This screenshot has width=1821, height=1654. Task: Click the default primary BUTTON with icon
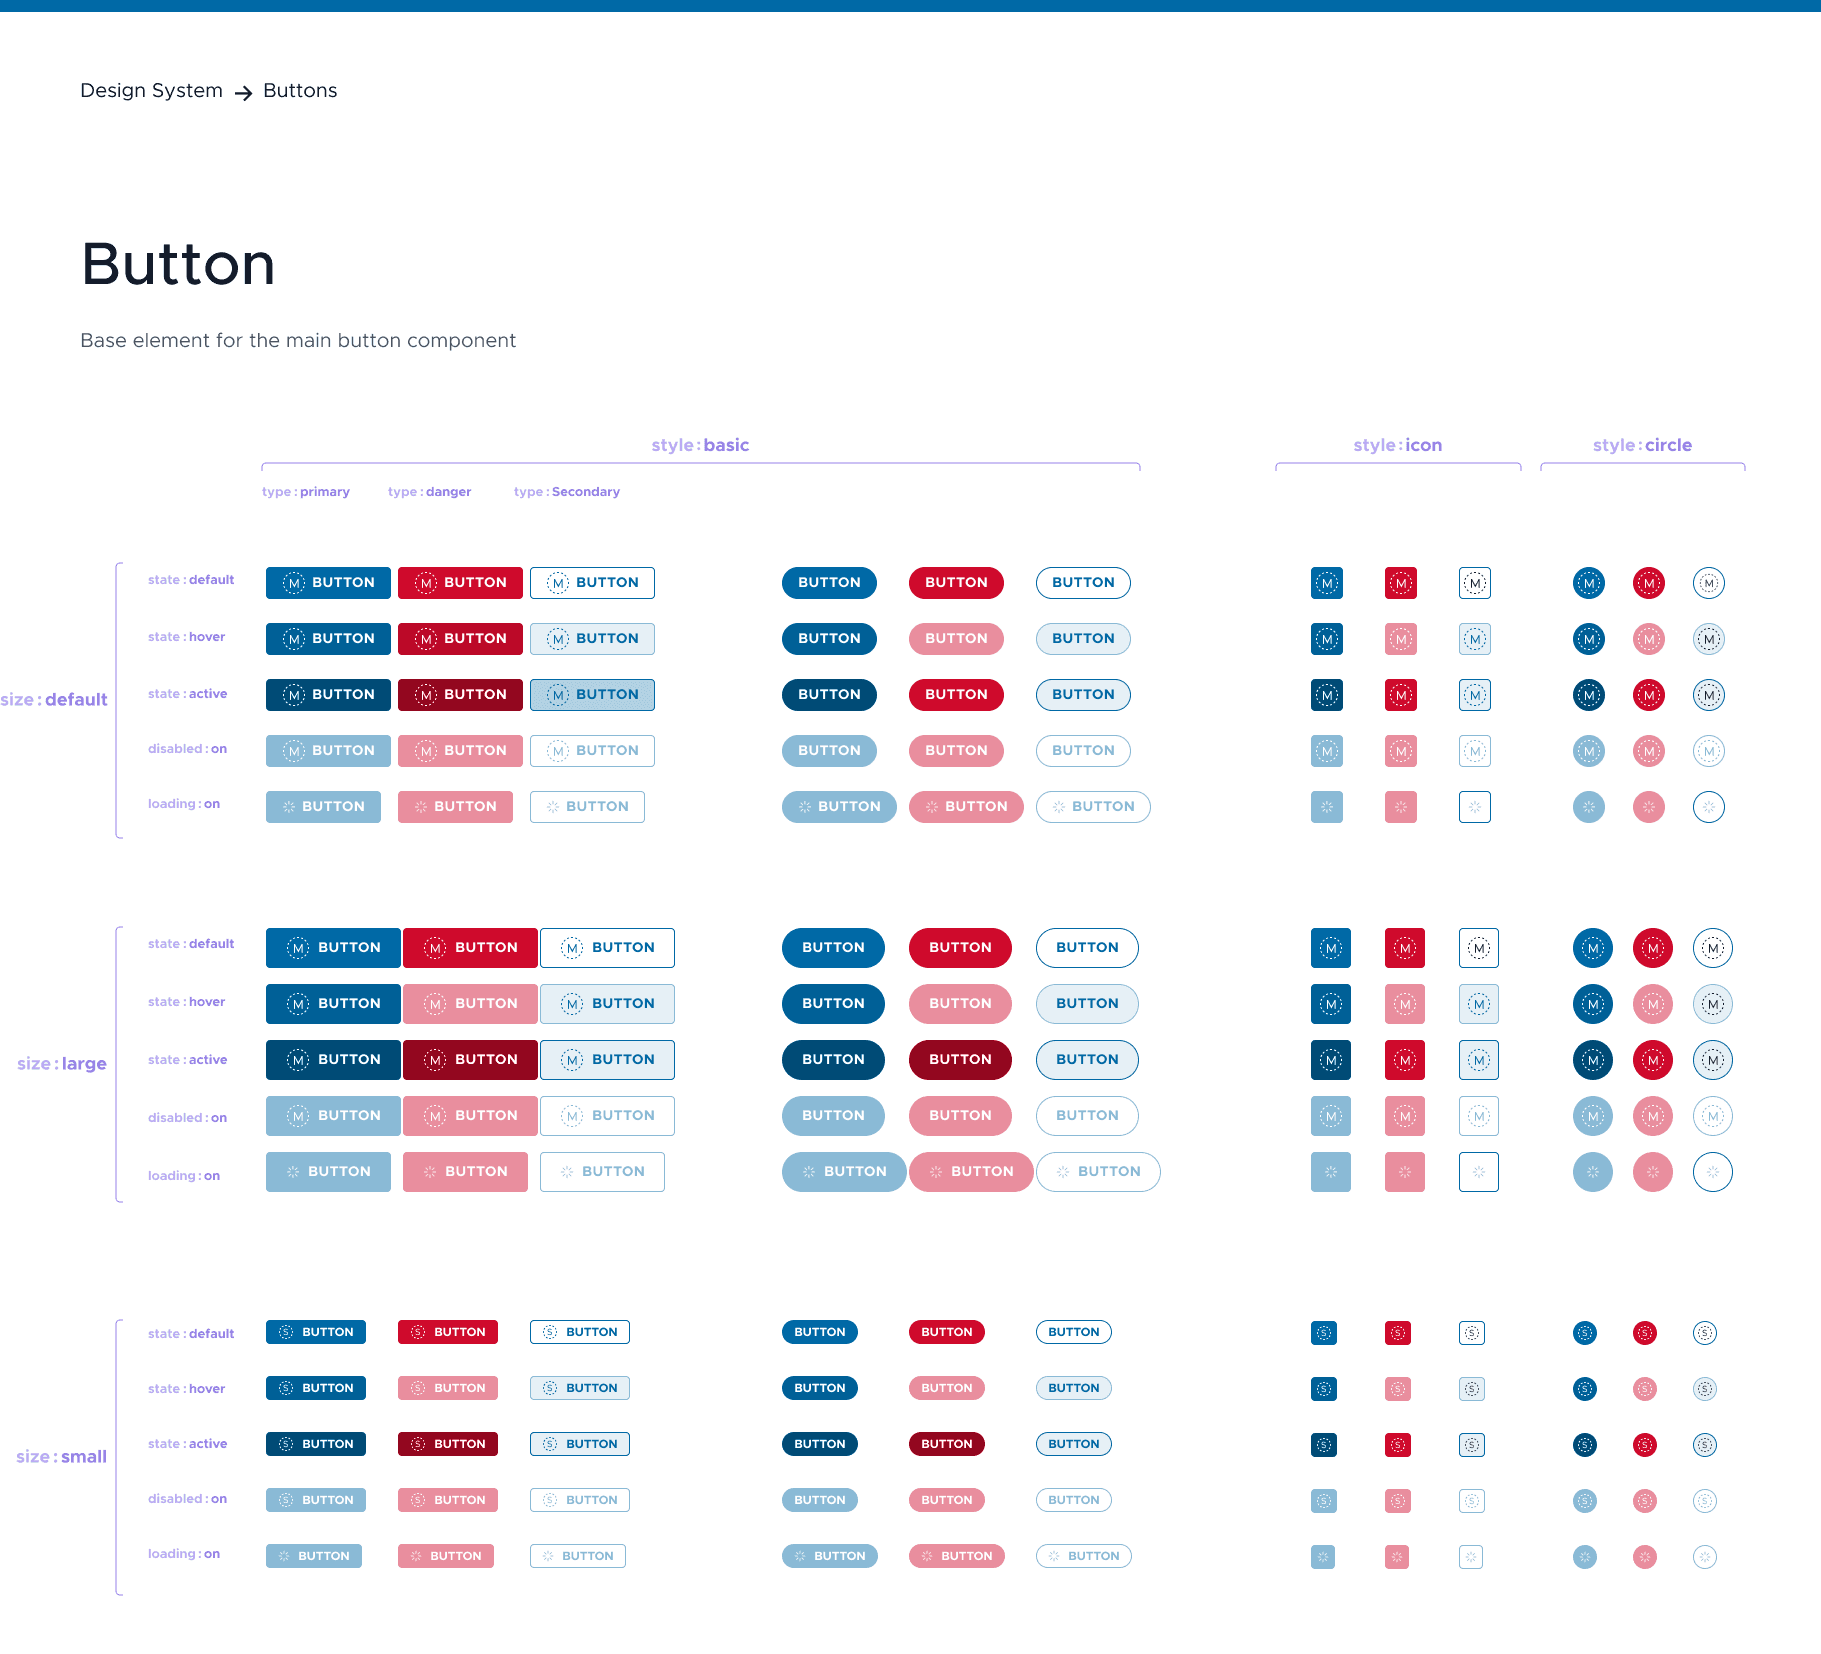(x=328, y=582)
